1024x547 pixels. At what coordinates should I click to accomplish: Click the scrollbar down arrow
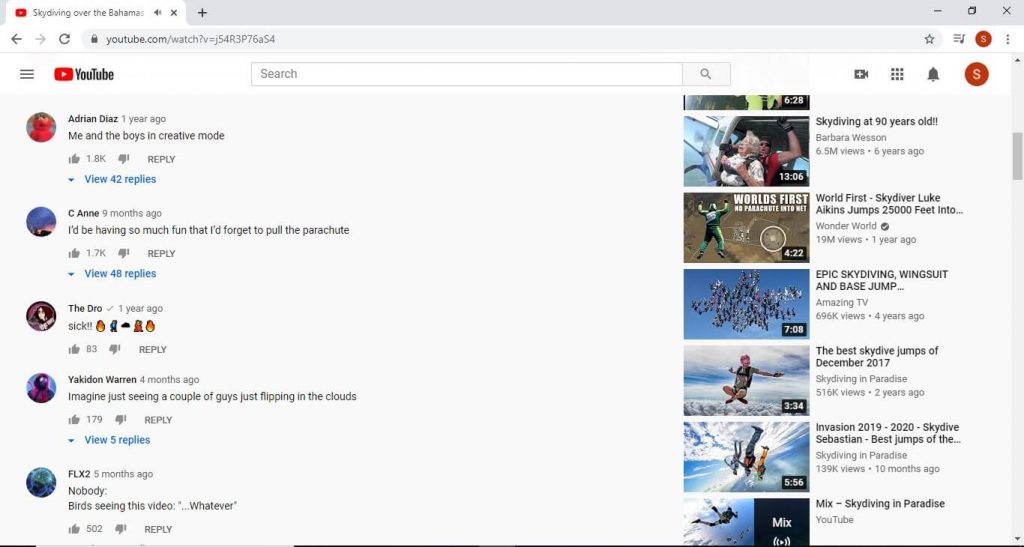pyautogui.click(x=1017, y=539)
